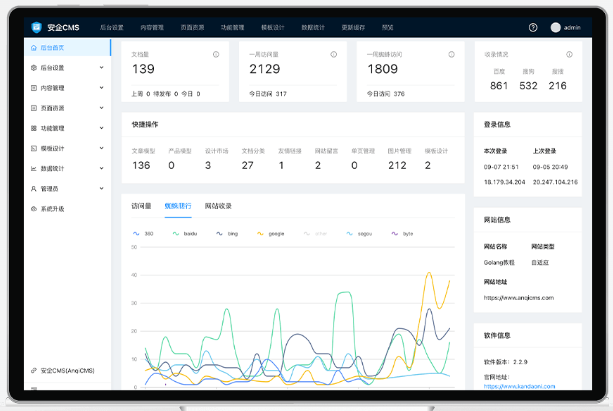Expand sidebar 模板设计 with its chevron

pyautogui.click(x=102, y=148)
